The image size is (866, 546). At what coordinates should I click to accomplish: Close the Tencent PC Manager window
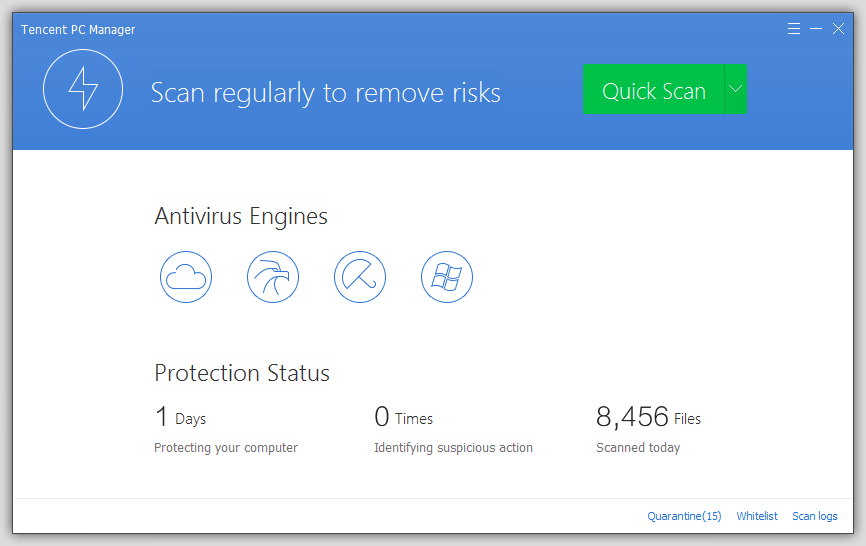pyautogui.click(x=838, y=29)
